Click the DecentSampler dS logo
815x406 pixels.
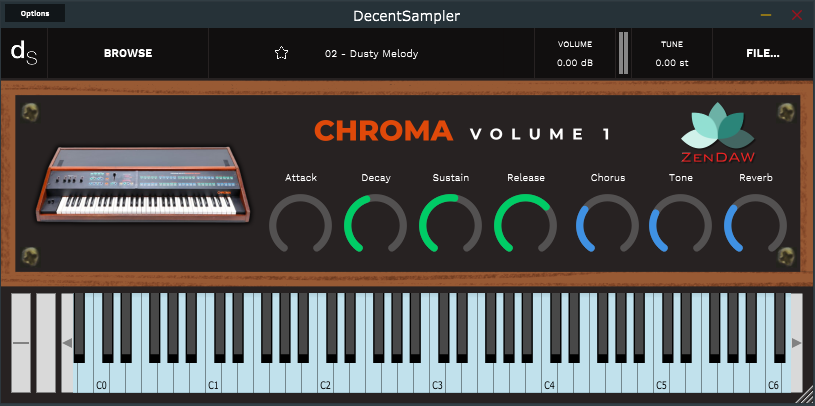pos(24,53)
